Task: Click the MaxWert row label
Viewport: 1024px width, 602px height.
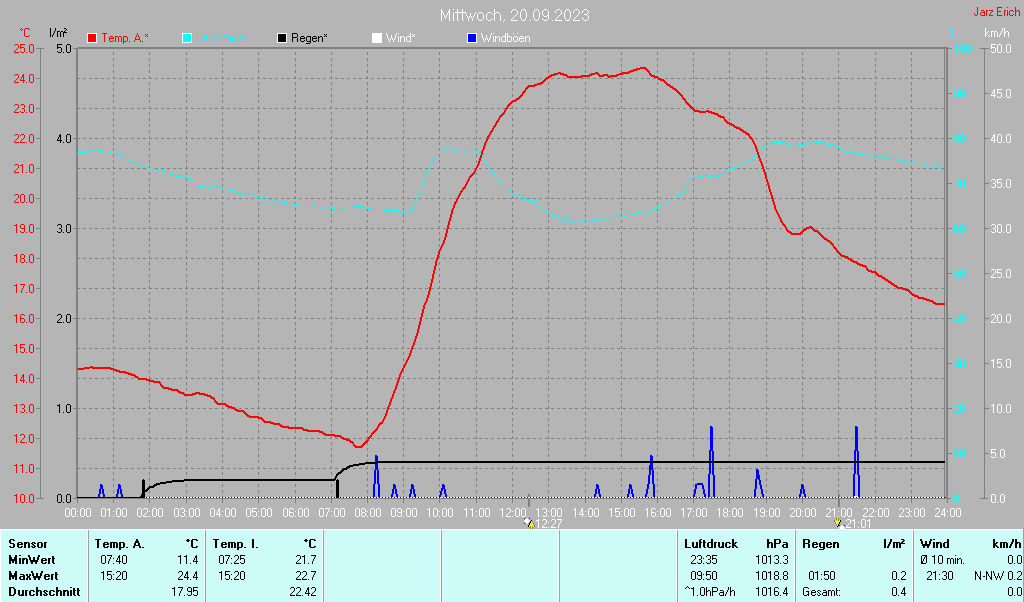Action: [x=32, y=576]
